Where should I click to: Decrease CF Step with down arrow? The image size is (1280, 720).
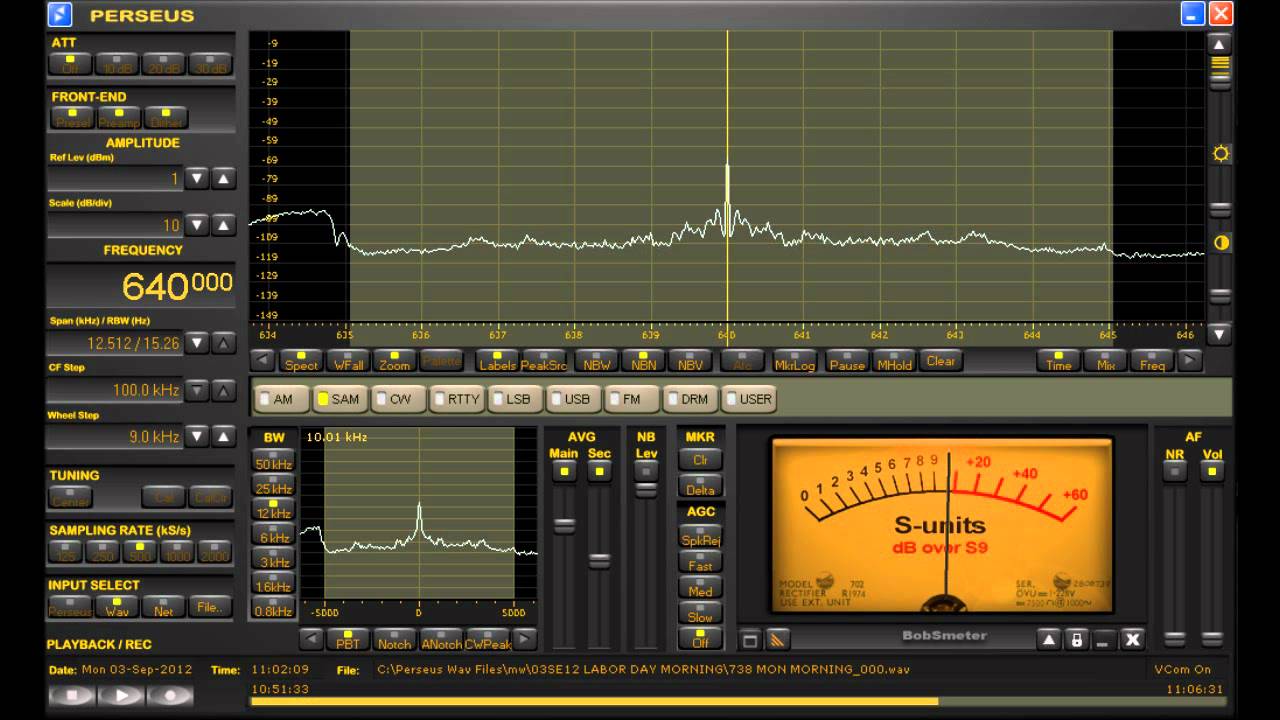coord(198,390)
